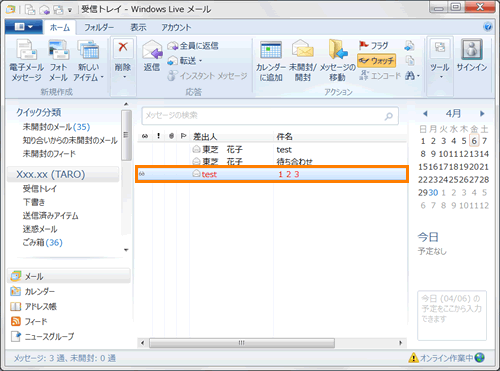500x371 pixels.
Task: Switch to メール view
Action: pyautogui.click(x=68, y=276)
